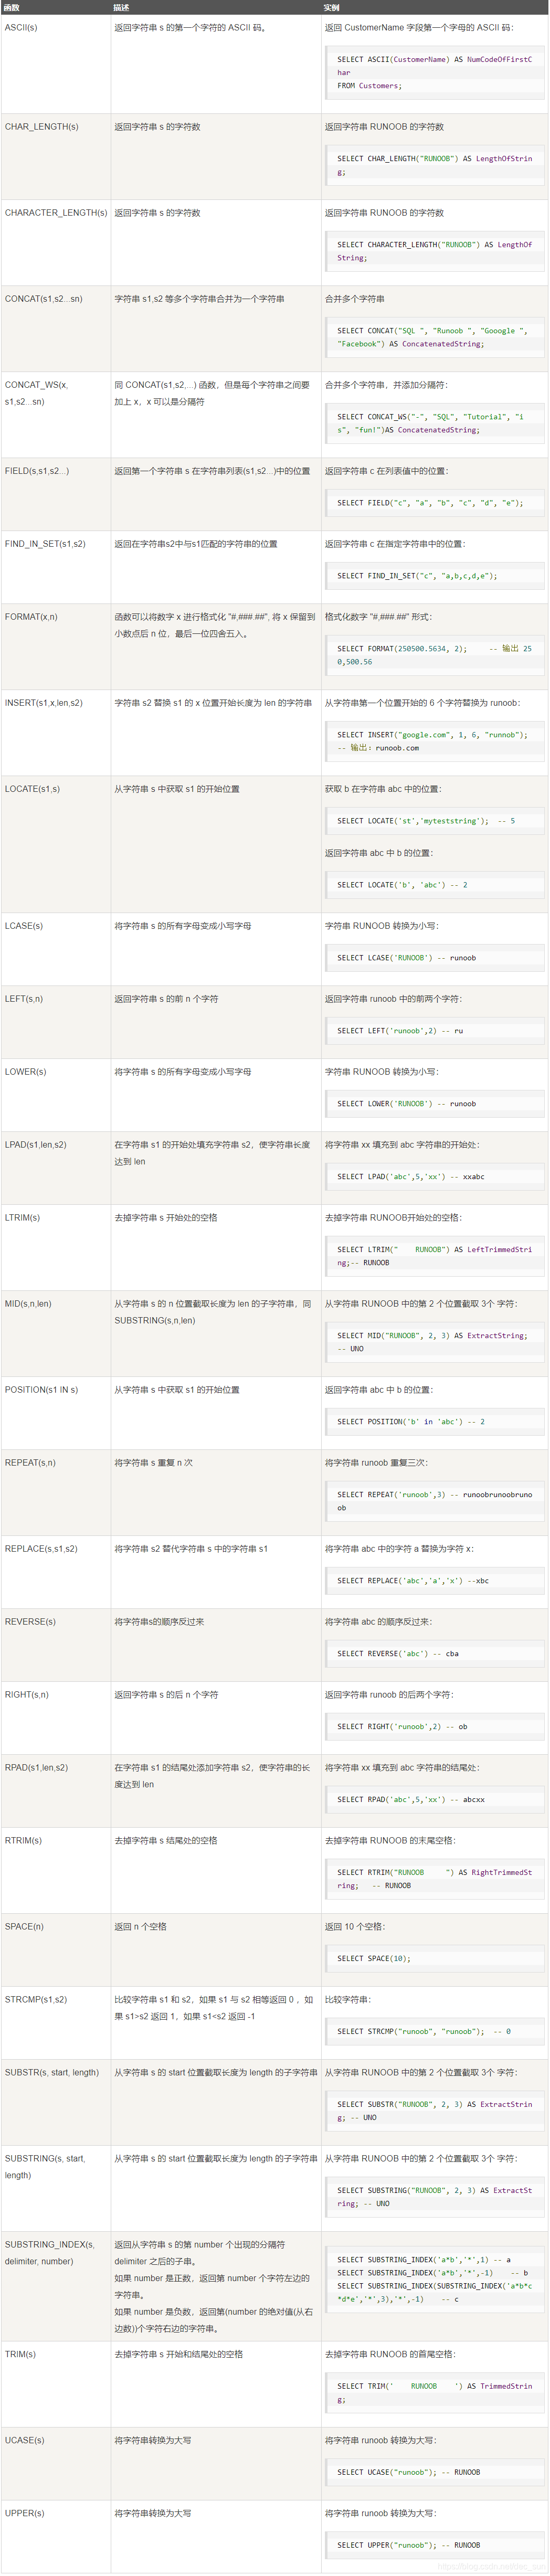Click the SELECT RPAD('abc',5,'xx') code block
550x2576 pixels.
pos(435,1800)
